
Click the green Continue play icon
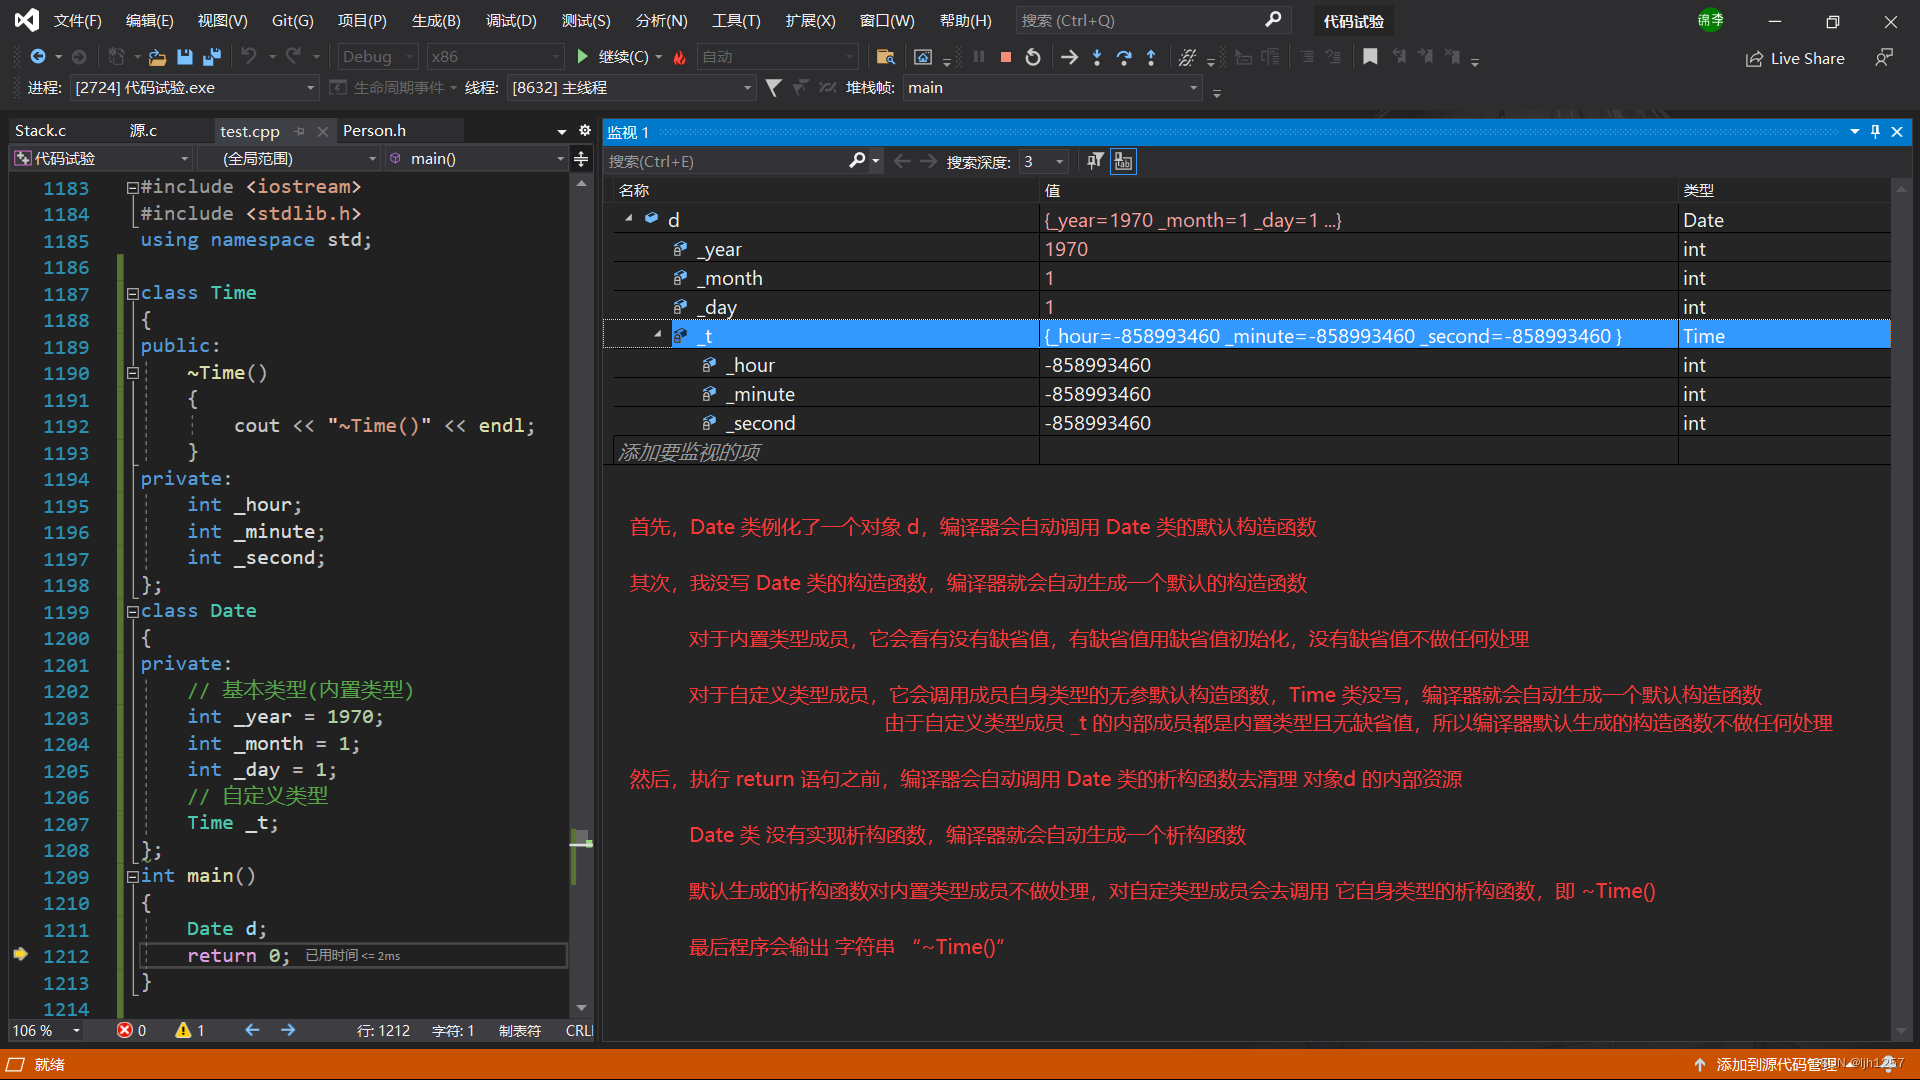point(583,57)
